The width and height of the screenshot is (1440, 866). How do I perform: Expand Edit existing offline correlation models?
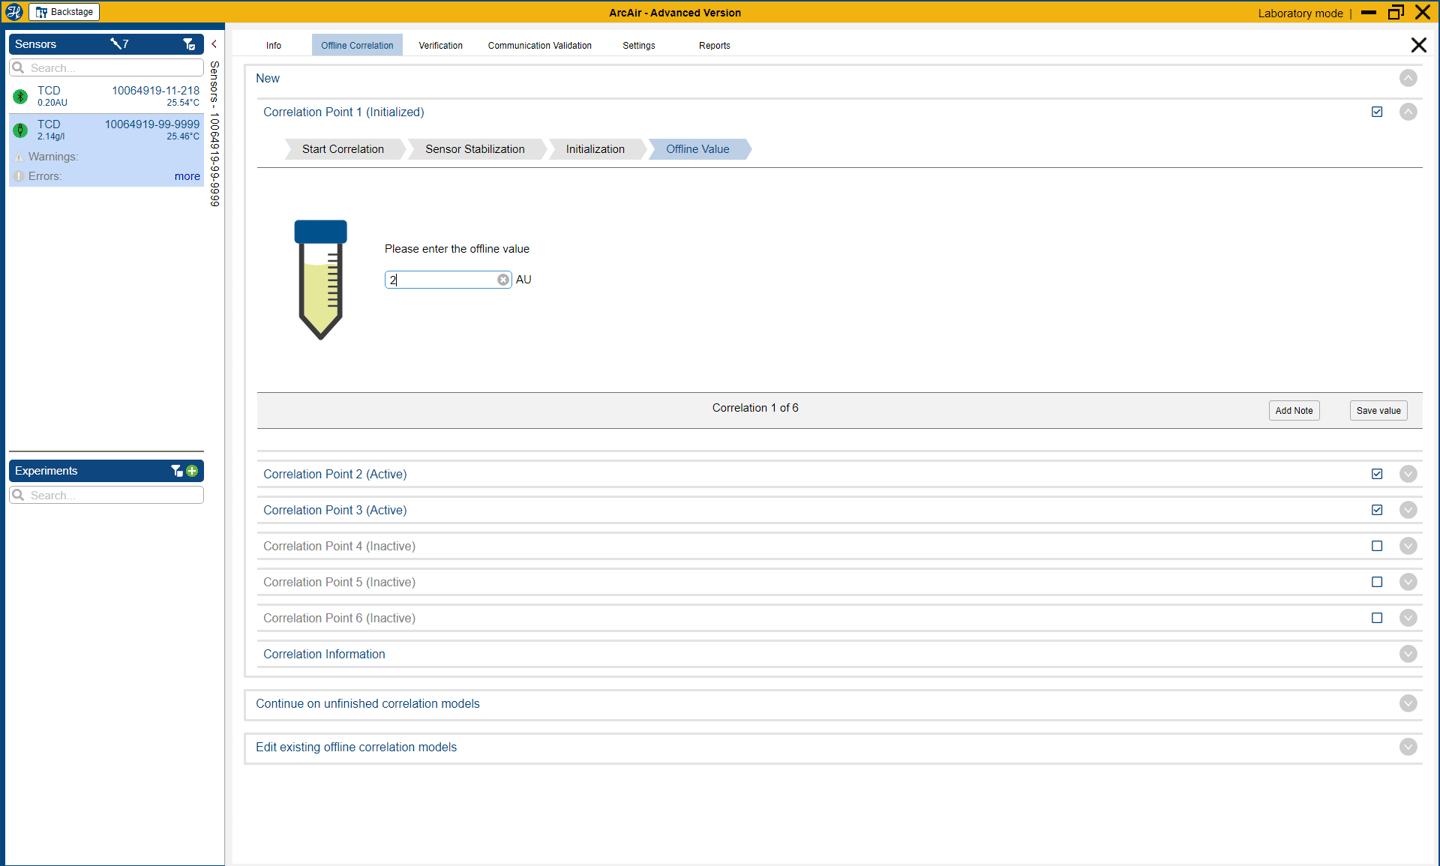coord(1408,747)
